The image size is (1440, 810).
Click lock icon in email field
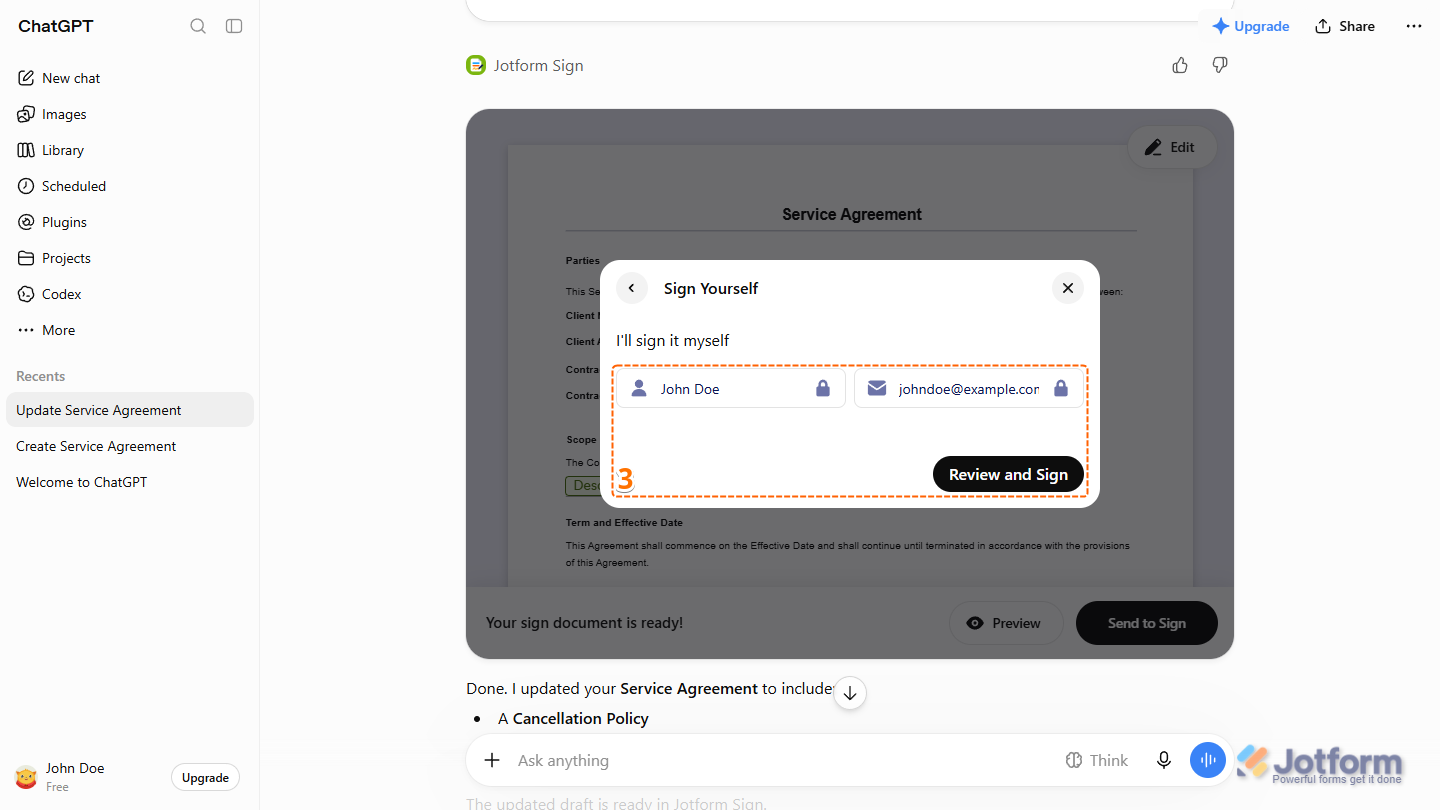(1061, 389)
